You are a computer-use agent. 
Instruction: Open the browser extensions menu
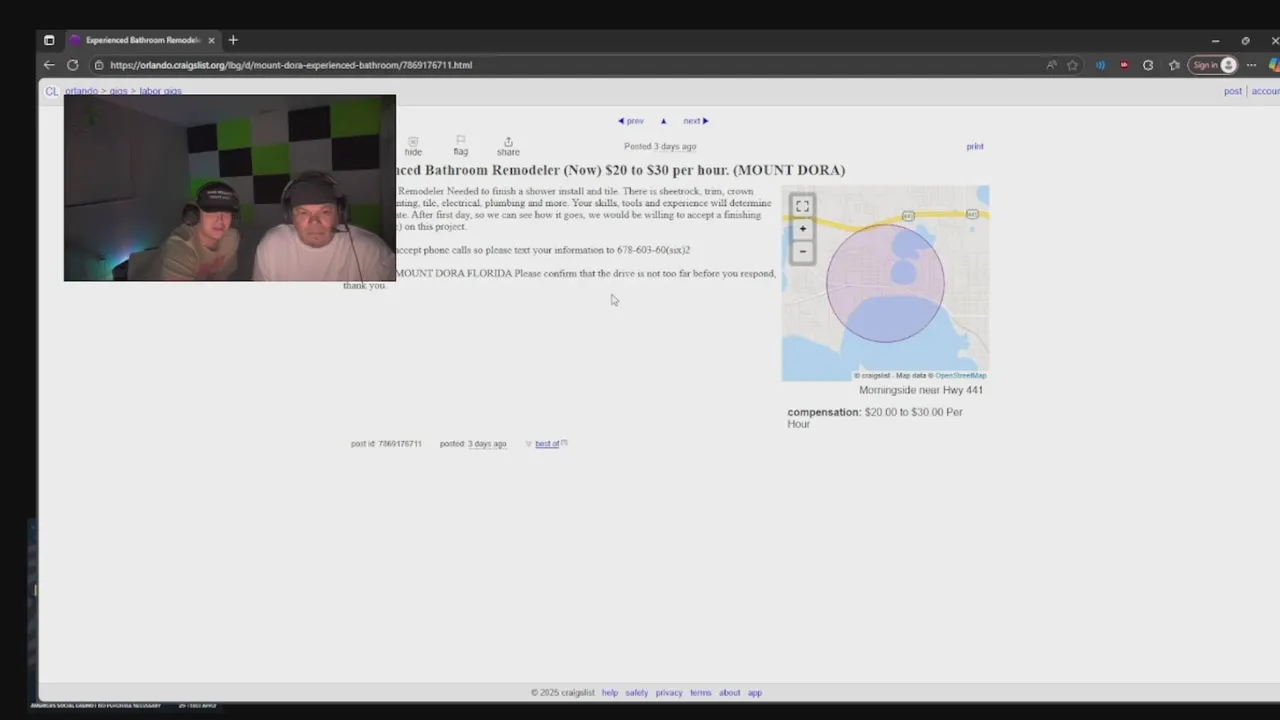click(1148, 65)
